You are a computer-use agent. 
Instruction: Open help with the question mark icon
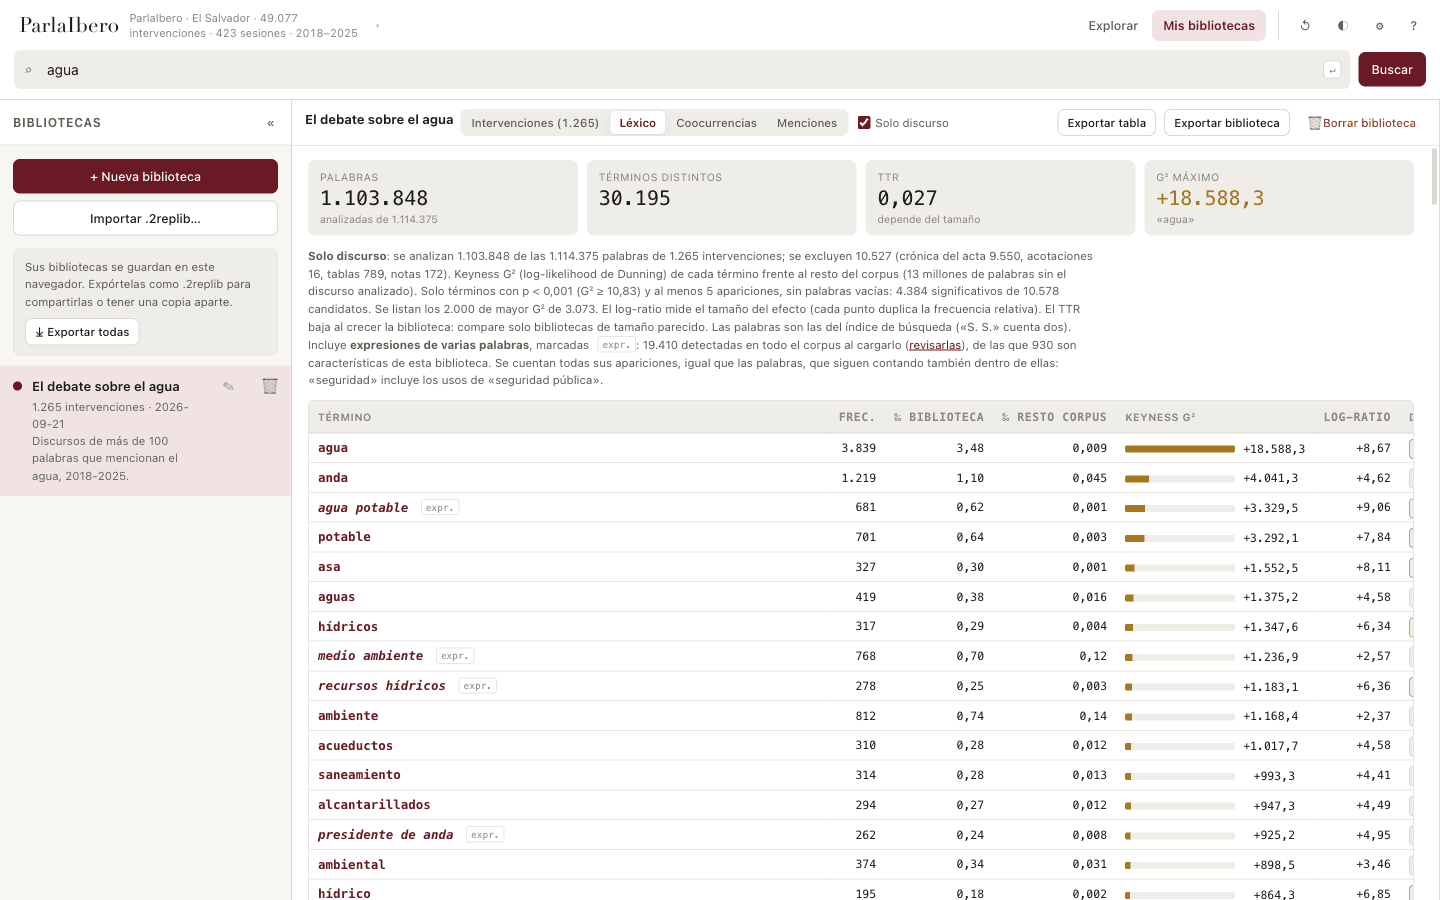(x=1413, y=26)
